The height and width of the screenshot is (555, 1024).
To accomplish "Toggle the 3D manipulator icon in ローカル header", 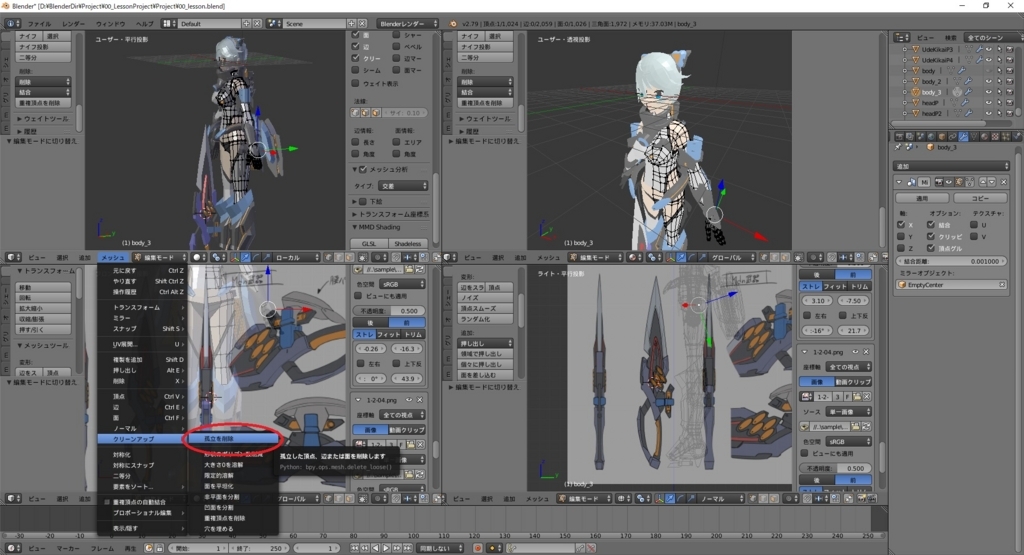I will (234, 258).
